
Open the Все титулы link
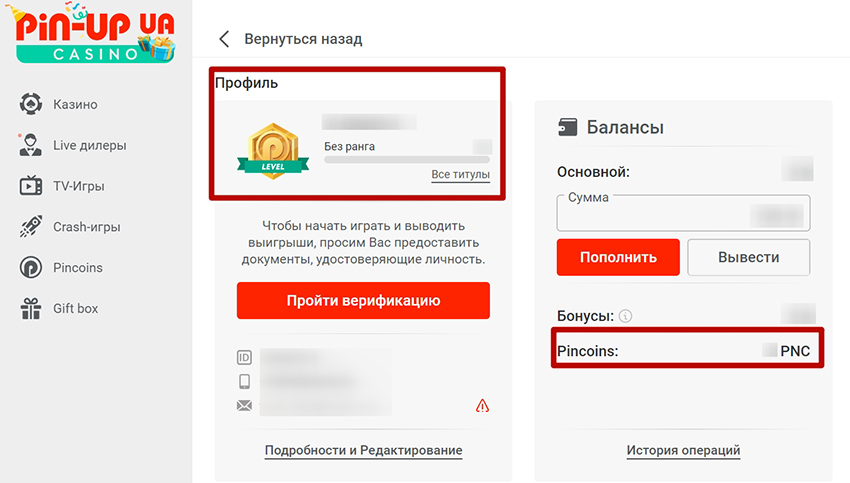coord(460,175)
